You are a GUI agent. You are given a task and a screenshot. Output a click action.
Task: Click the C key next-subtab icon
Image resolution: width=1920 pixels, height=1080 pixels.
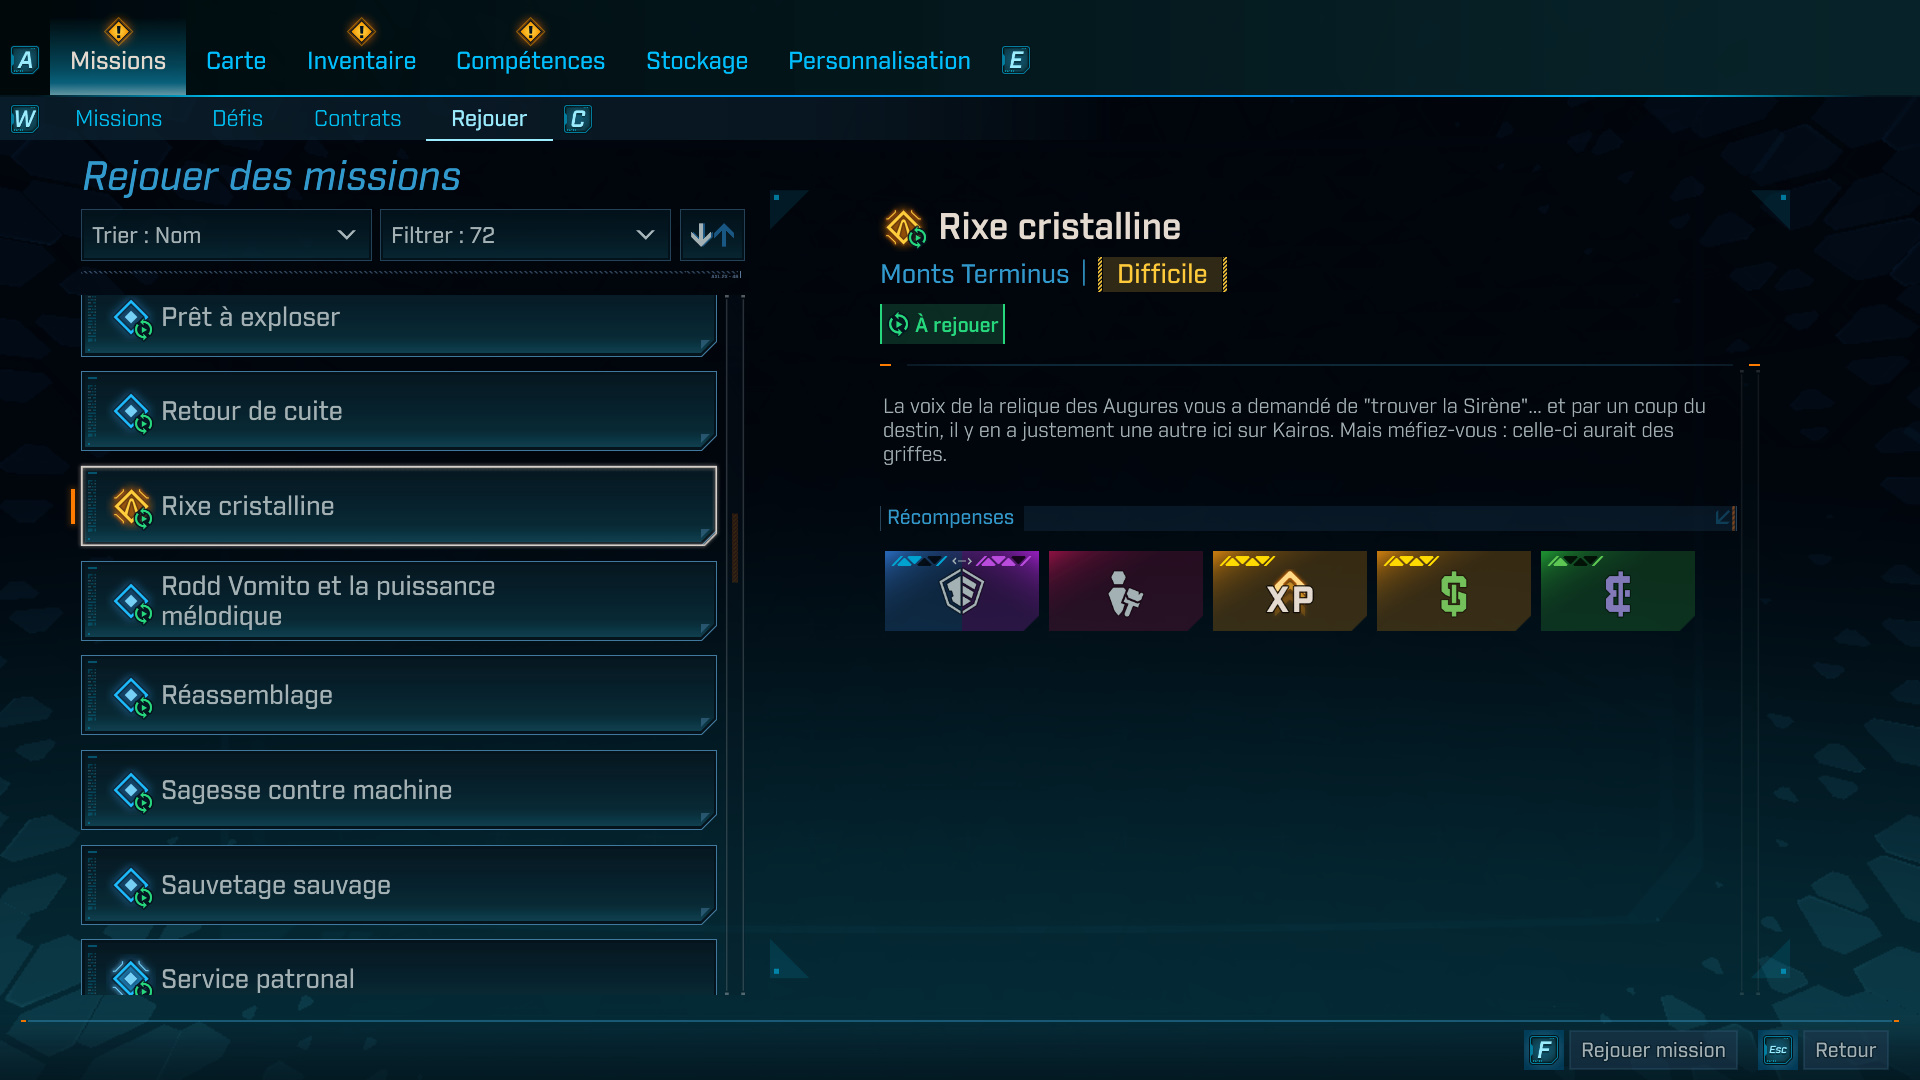577,119
